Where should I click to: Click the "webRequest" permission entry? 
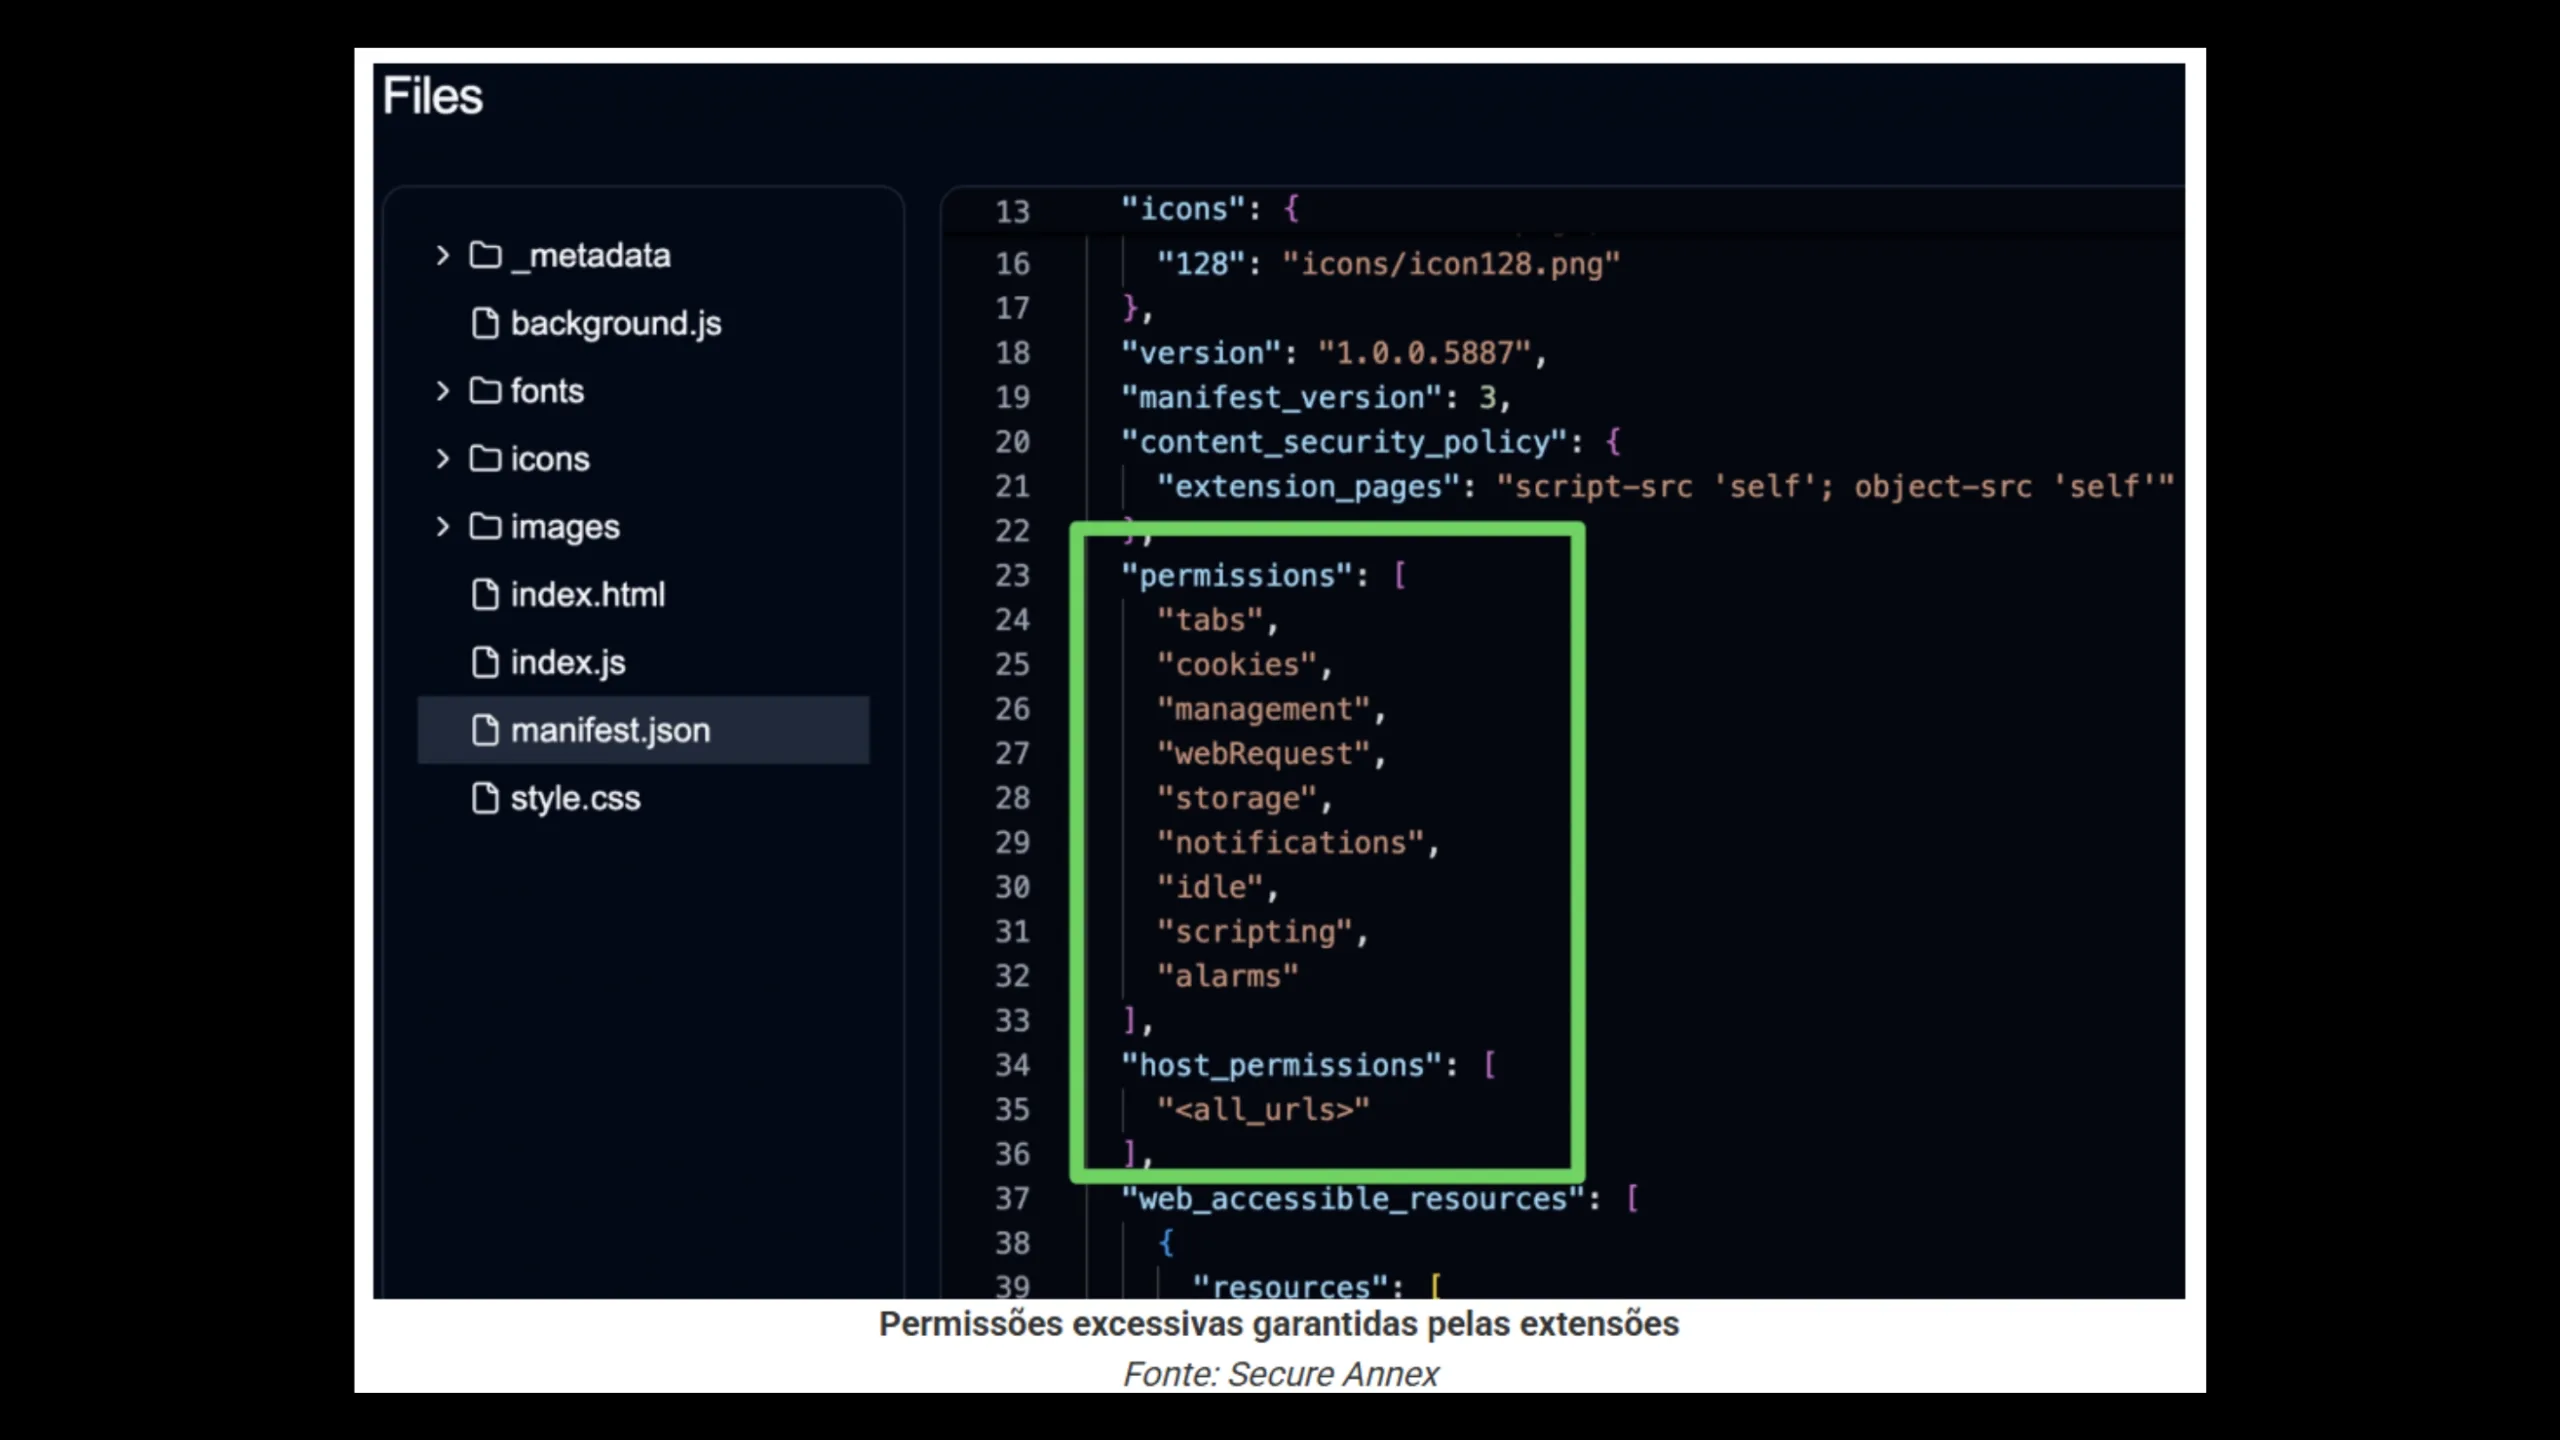click(x=1263, y=755)
